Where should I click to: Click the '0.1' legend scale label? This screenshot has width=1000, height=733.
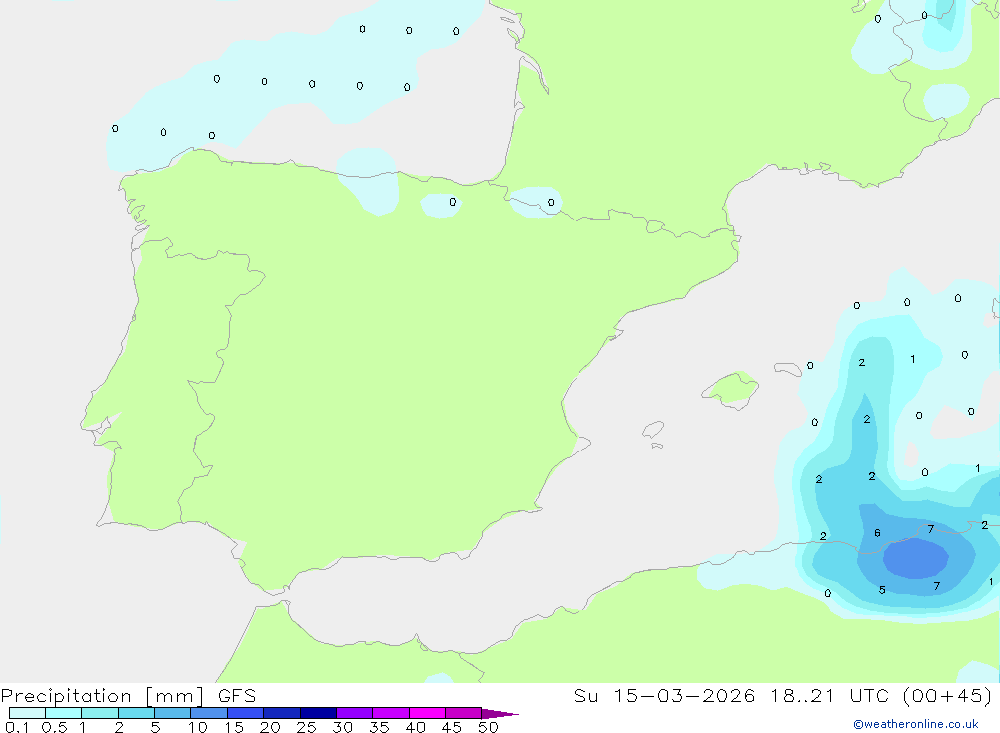coord(17,727)
